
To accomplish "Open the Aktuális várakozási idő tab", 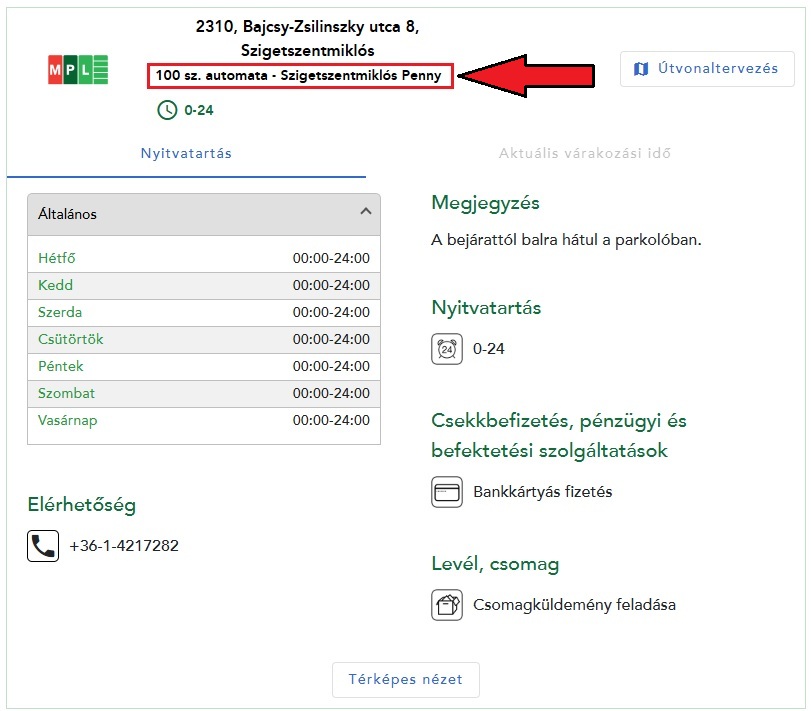I will 585,154.
